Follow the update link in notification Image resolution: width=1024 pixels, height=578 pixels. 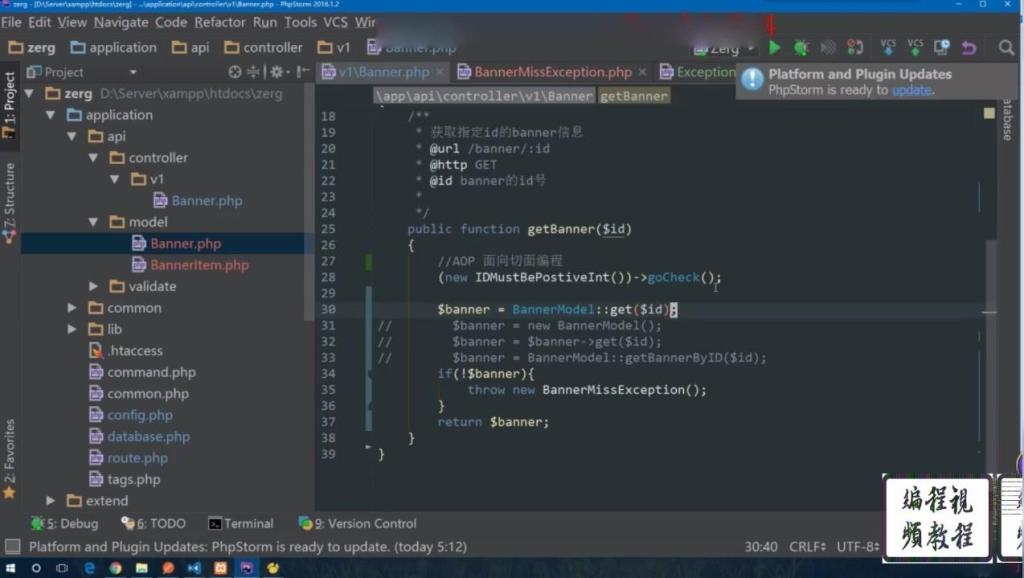tap(912, 90)
